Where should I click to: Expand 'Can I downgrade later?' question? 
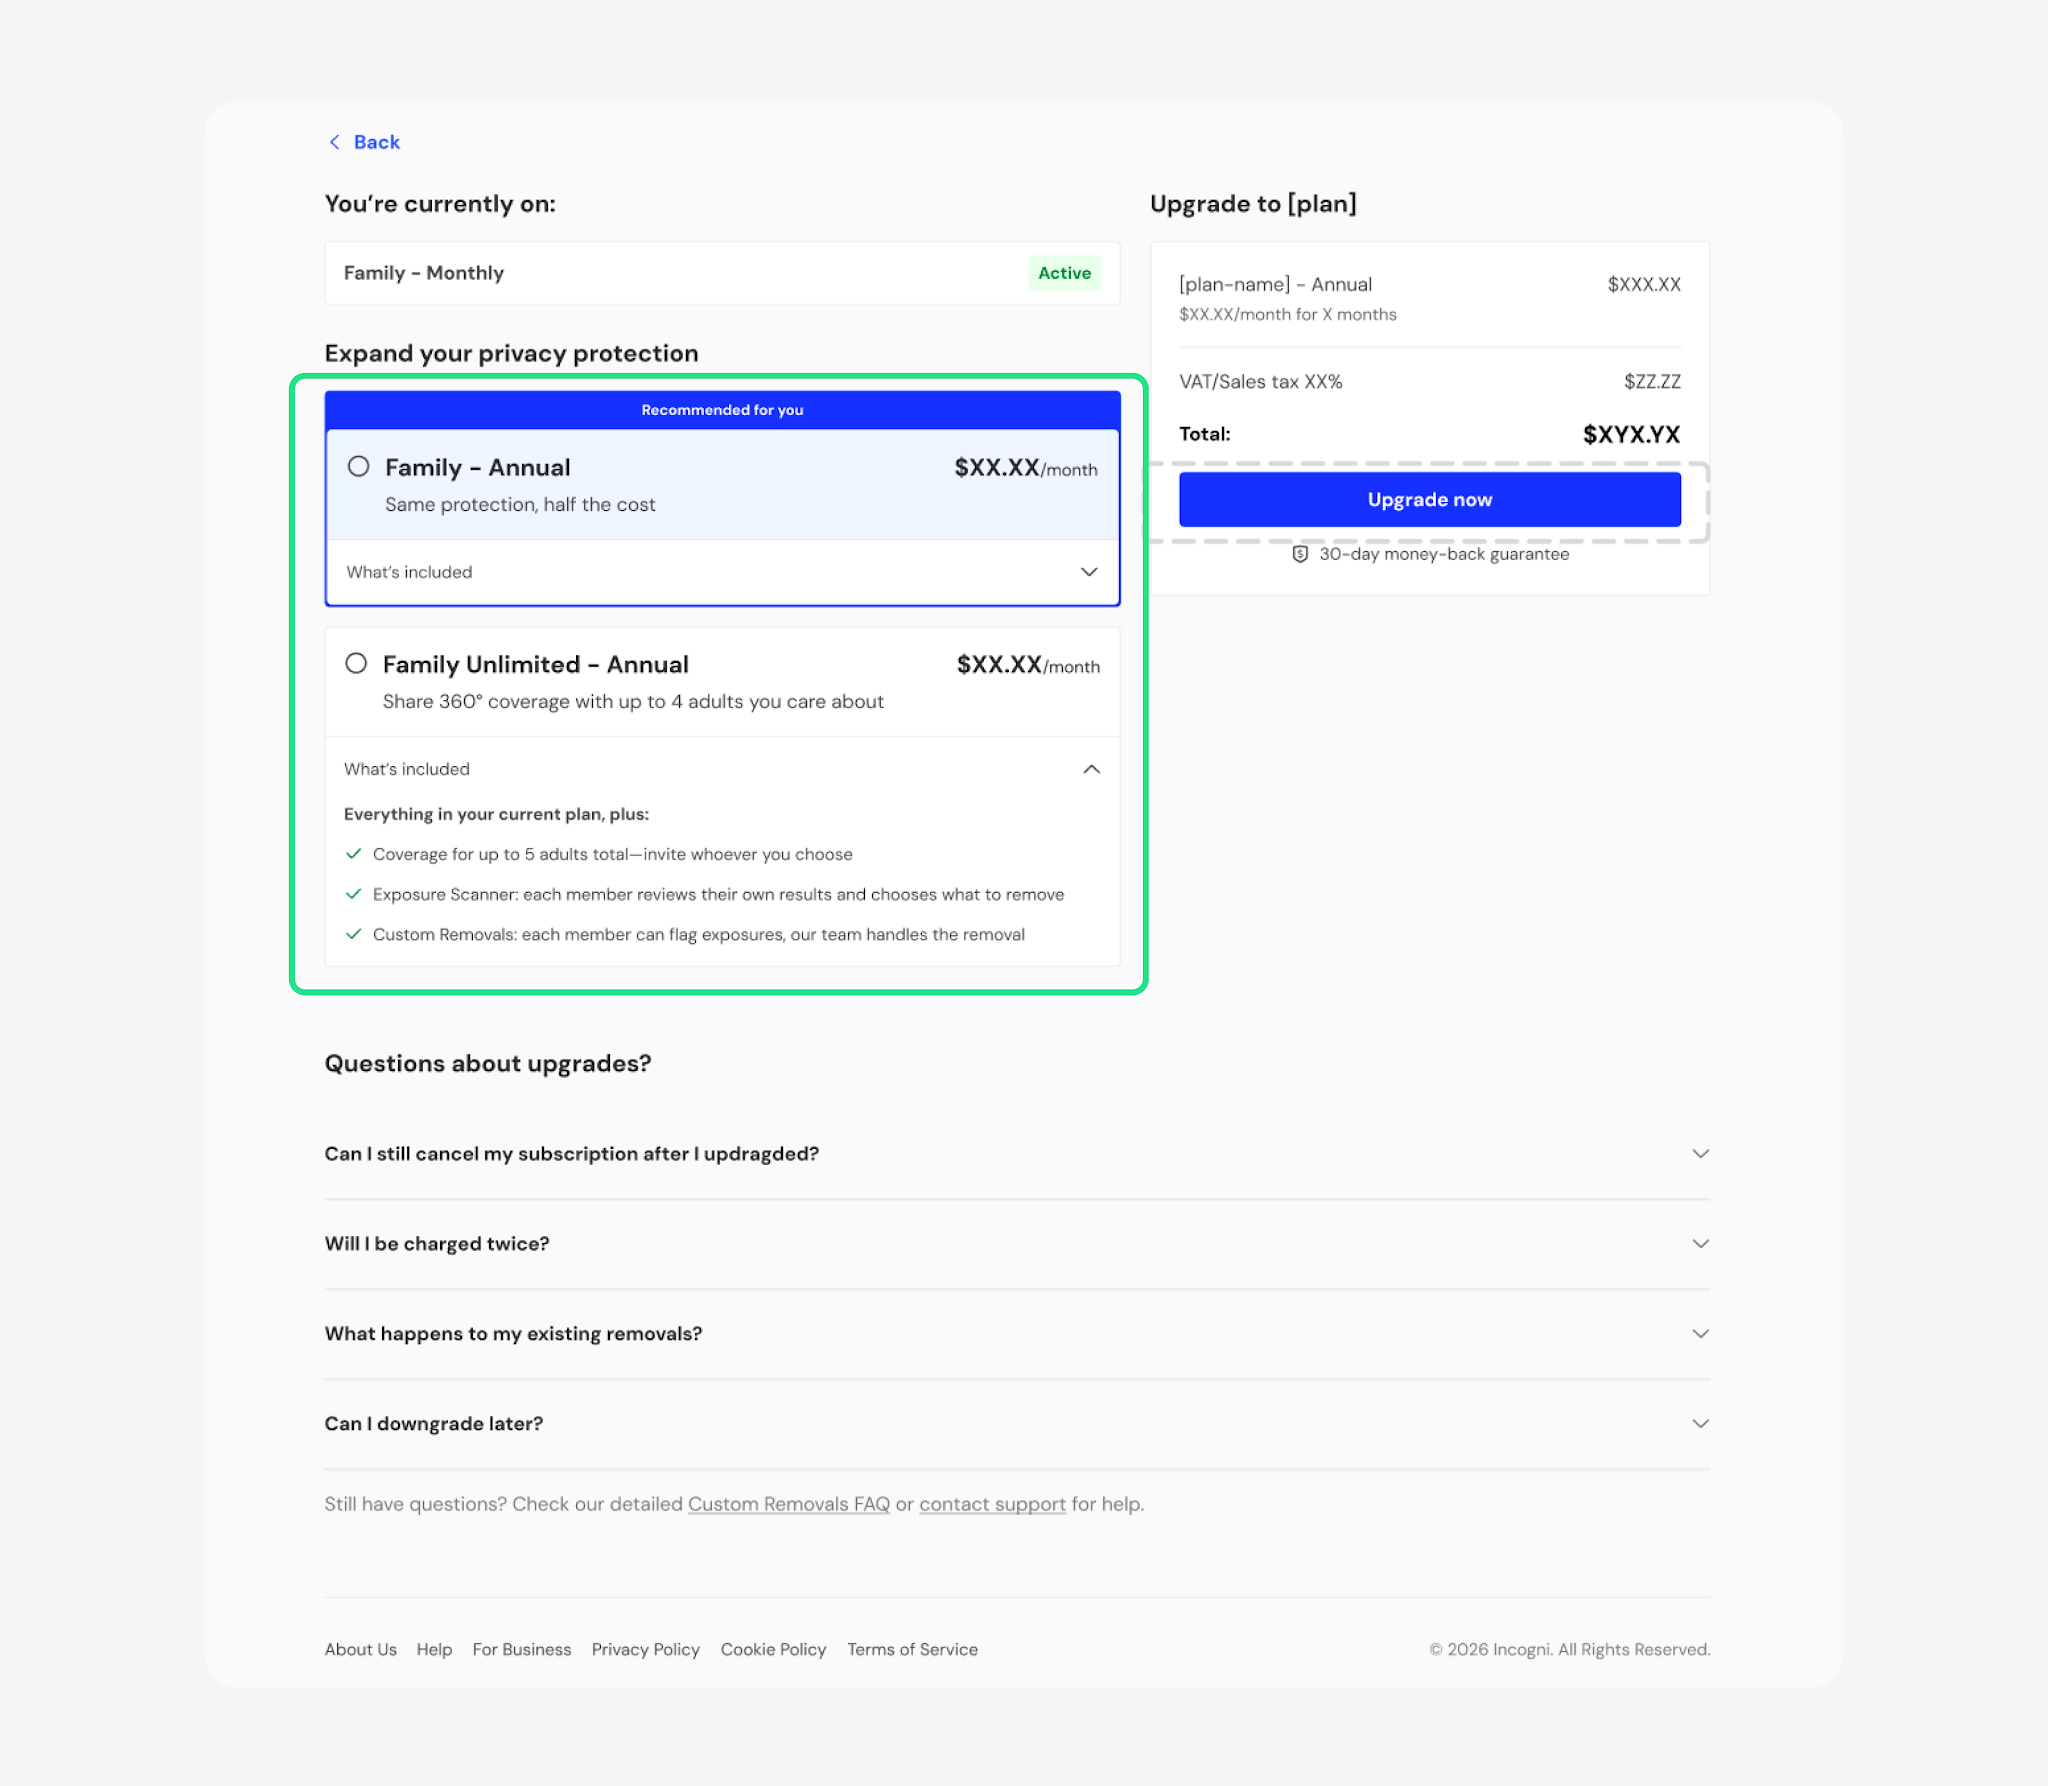pyautogui.click(x=1017, y=1423)
